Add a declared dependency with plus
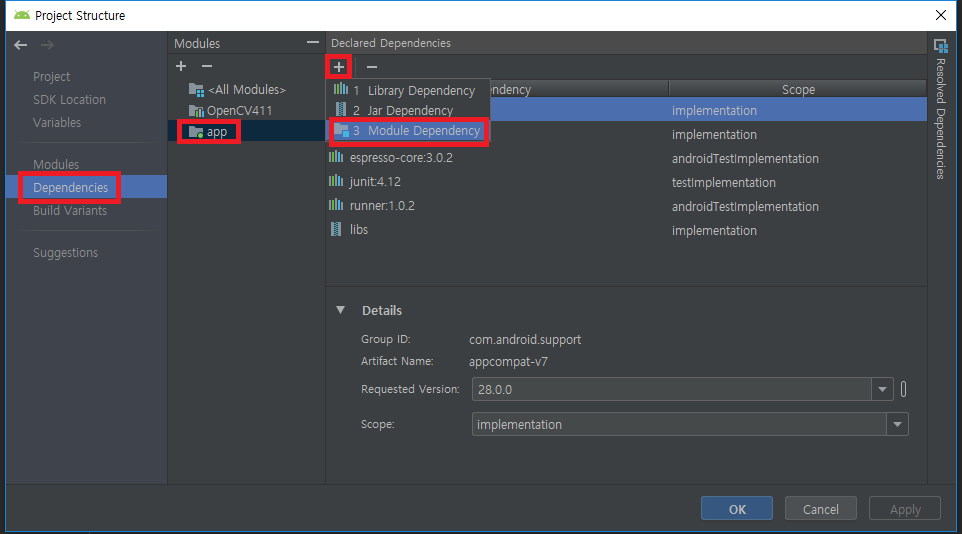Image resolution: width=962 pixels, height=534 pixels. [339, 66]
